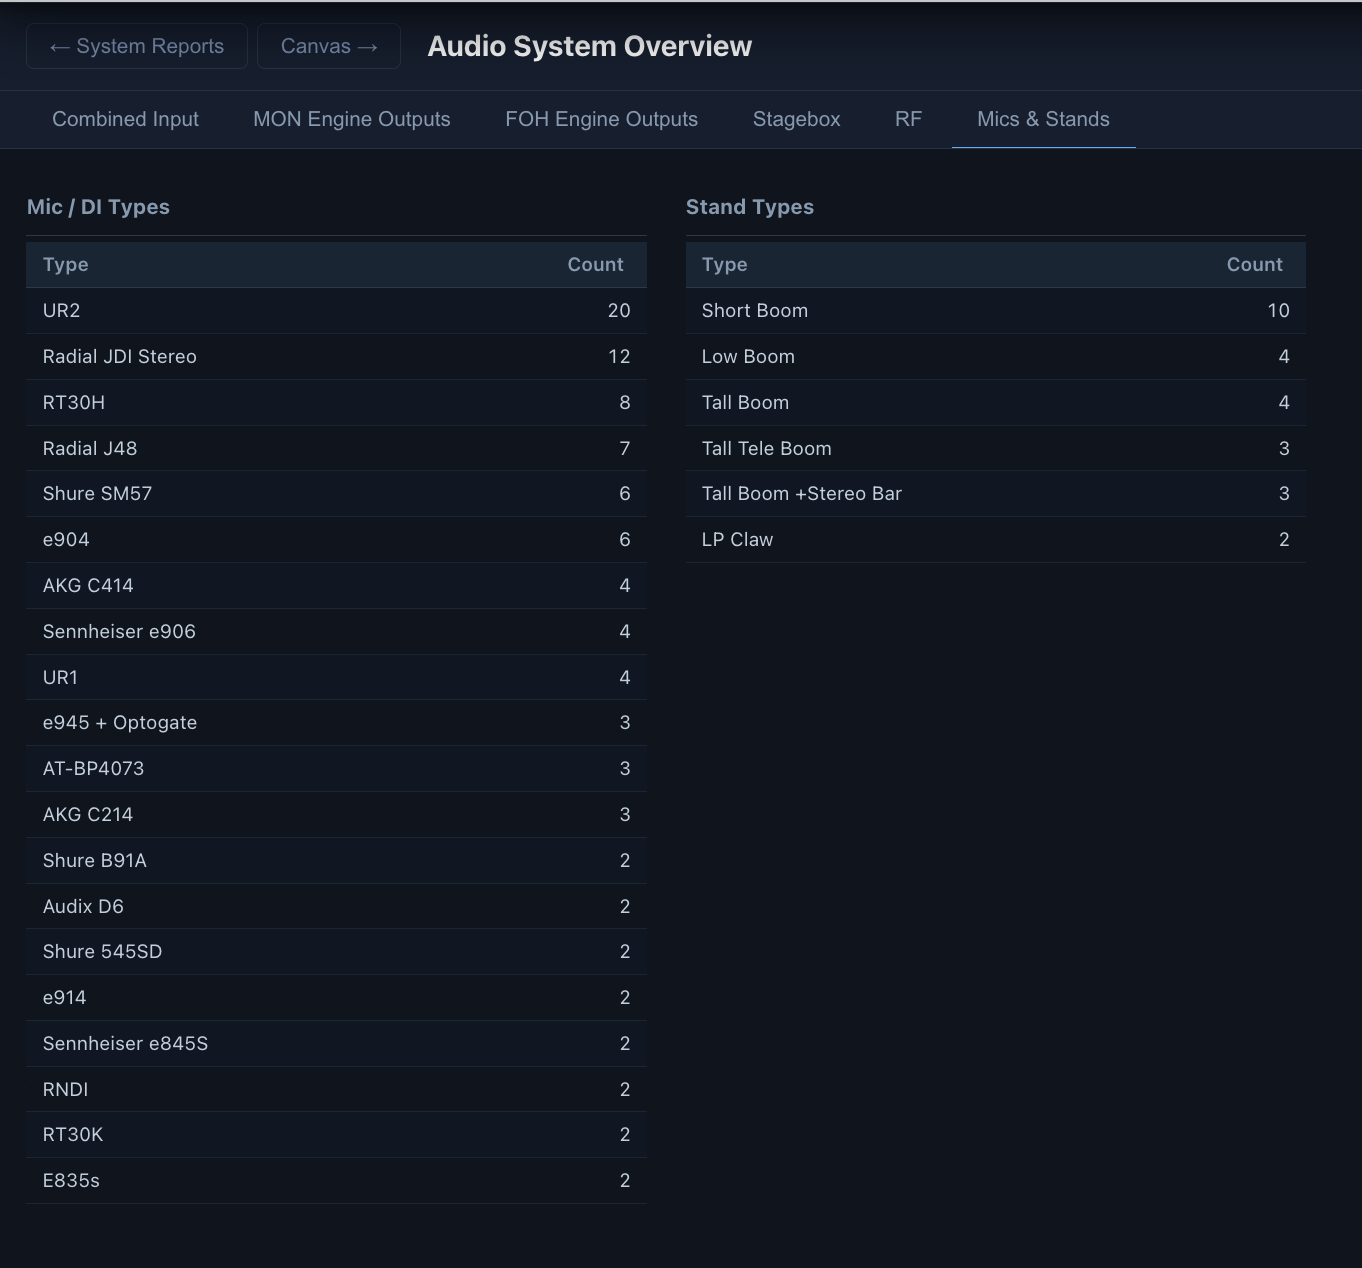Screen dimensions: 1362x1268
Task: Click the RT30H mic type
Action: 336,403
